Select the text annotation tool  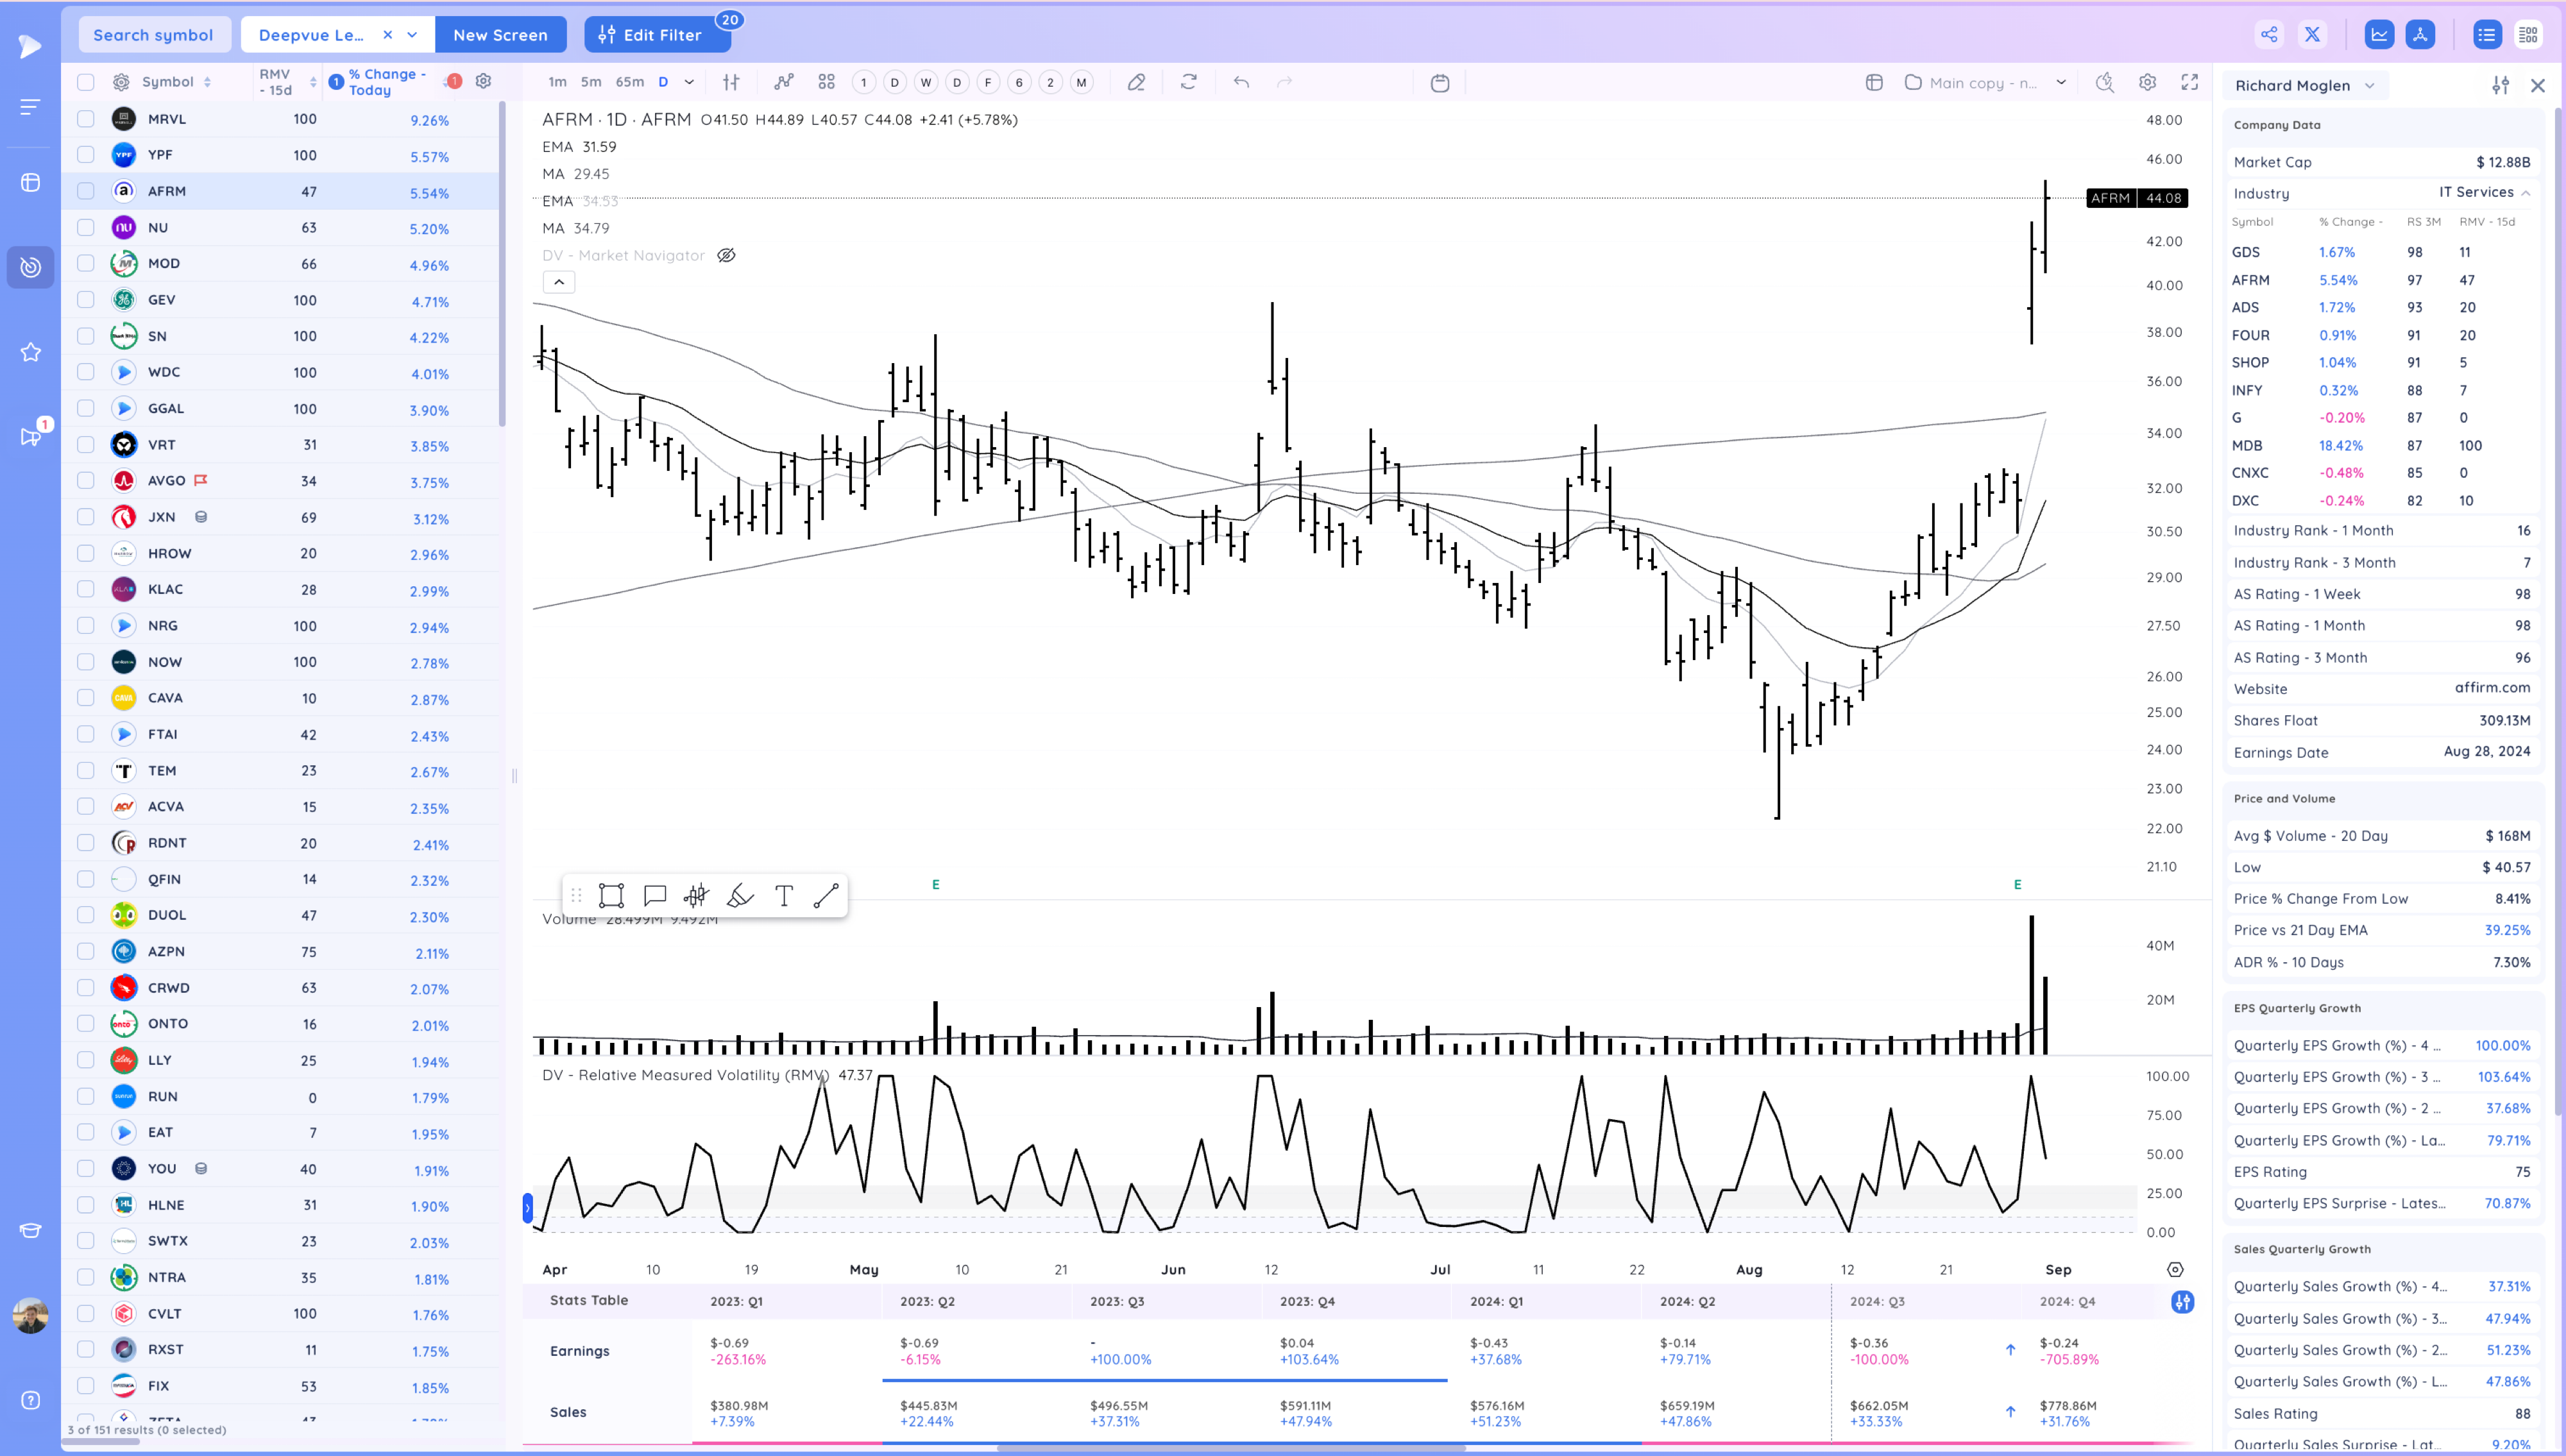coord(784,896)
